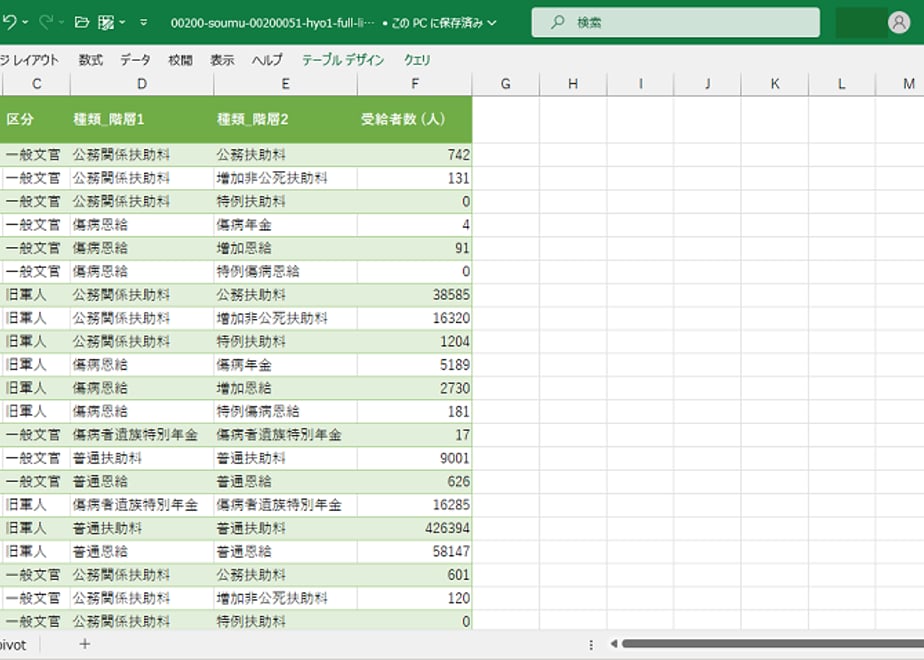Open the 数式 ribbon tab
The height and width of the screenshot is (660, 924).
click(x=91, y=60)
